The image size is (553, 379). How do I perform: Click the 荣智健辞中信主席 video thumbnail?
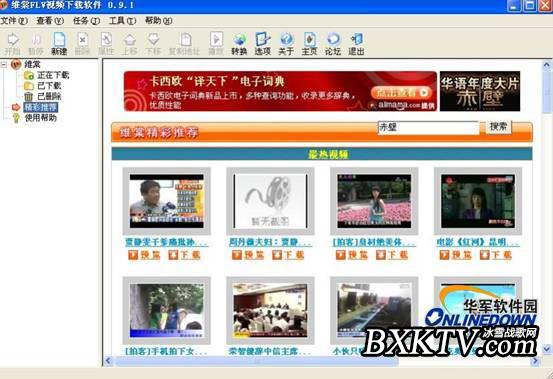[x=270, y=310]
